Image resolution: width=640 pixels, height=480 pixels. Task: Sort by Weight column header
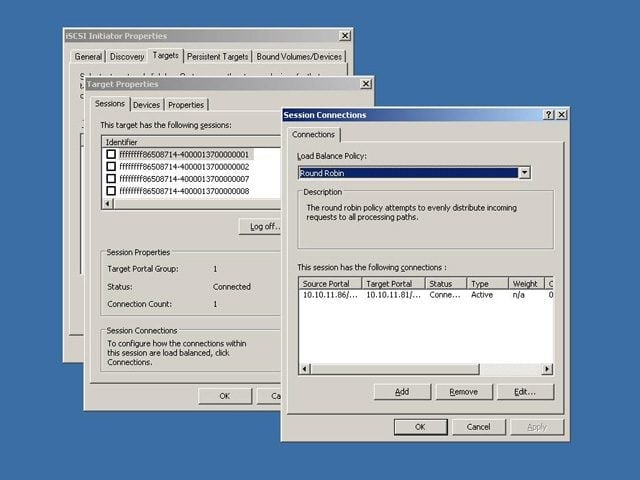point(527,283)
